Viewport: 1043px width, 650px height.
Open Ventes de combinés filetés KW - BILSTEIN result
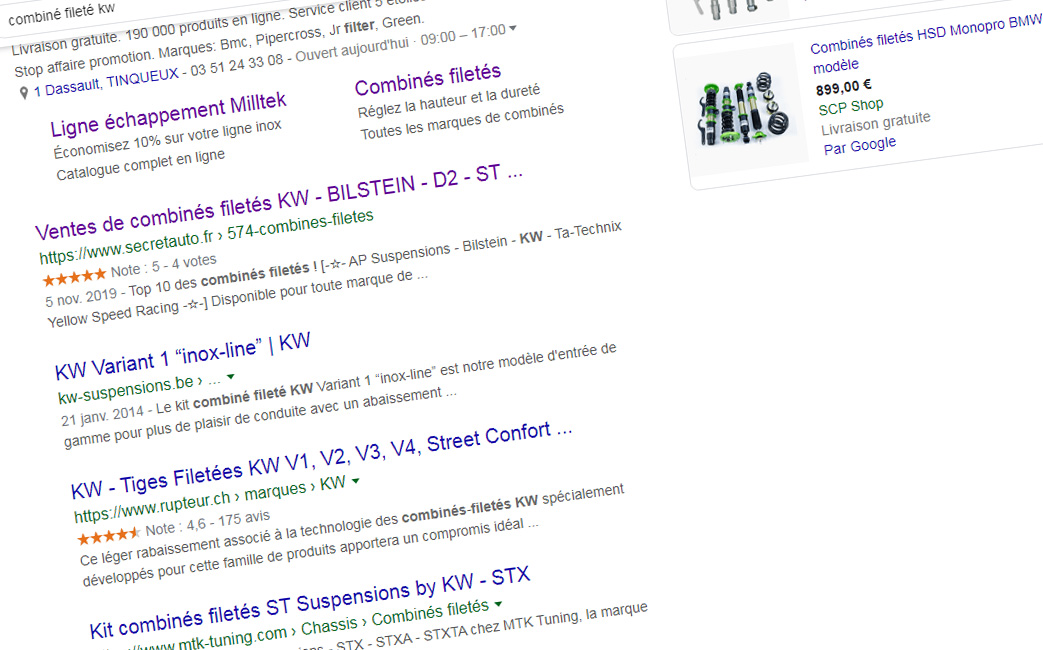coord(279,202)
